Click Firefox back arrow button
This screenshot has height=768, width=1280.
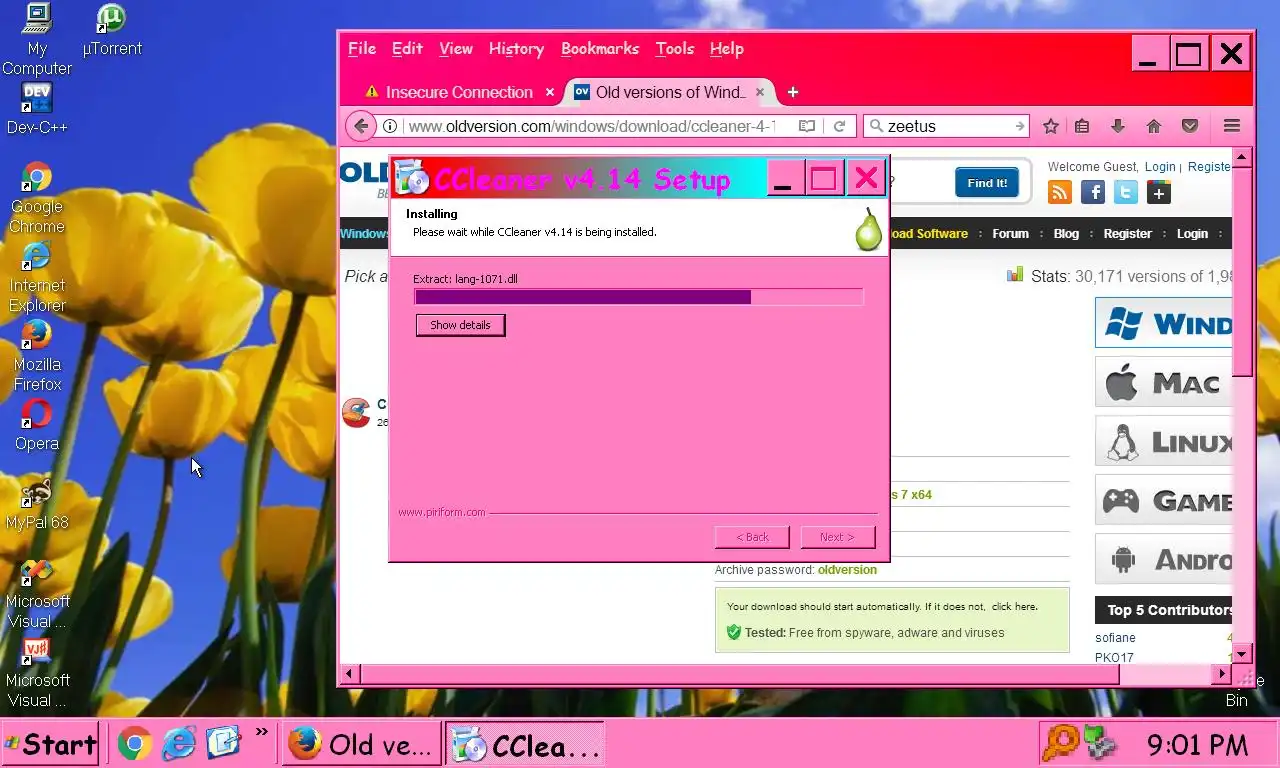coord(361,126)
